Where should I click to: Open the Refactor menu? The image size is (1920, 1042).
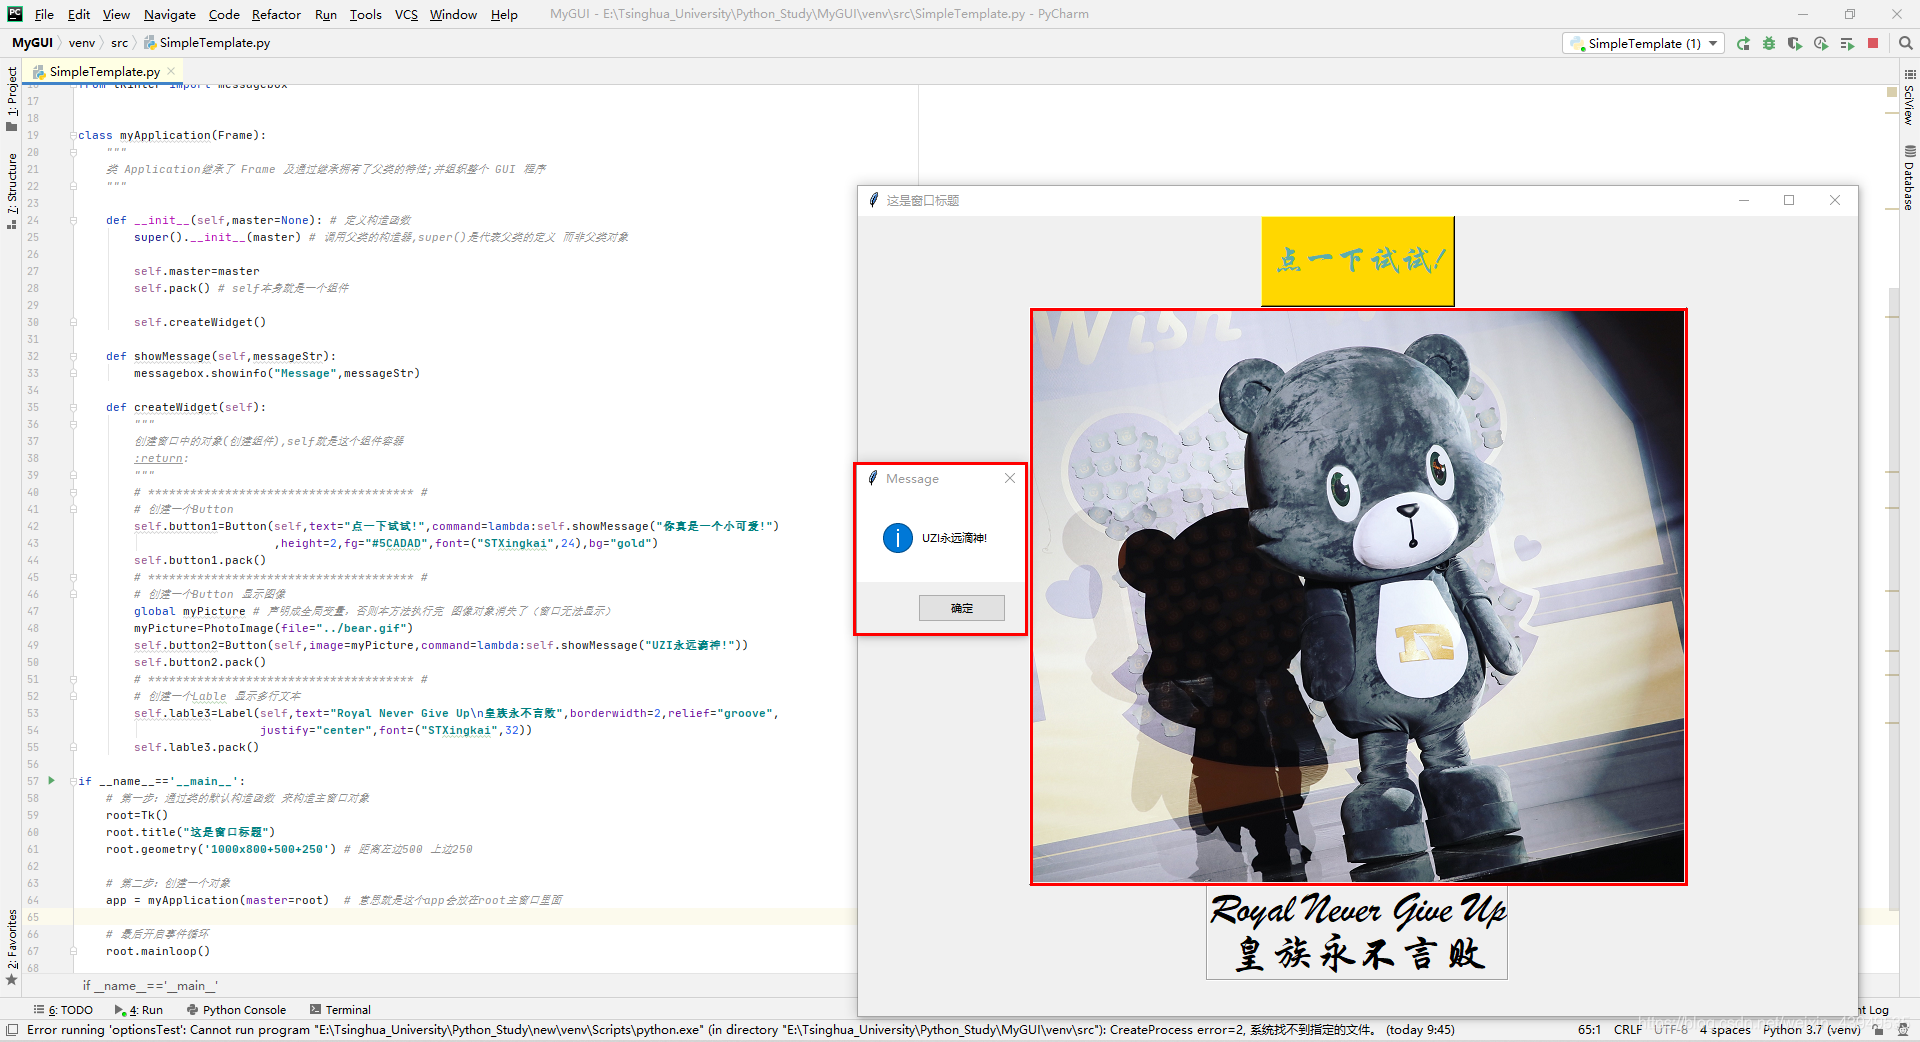coord(276,14)
